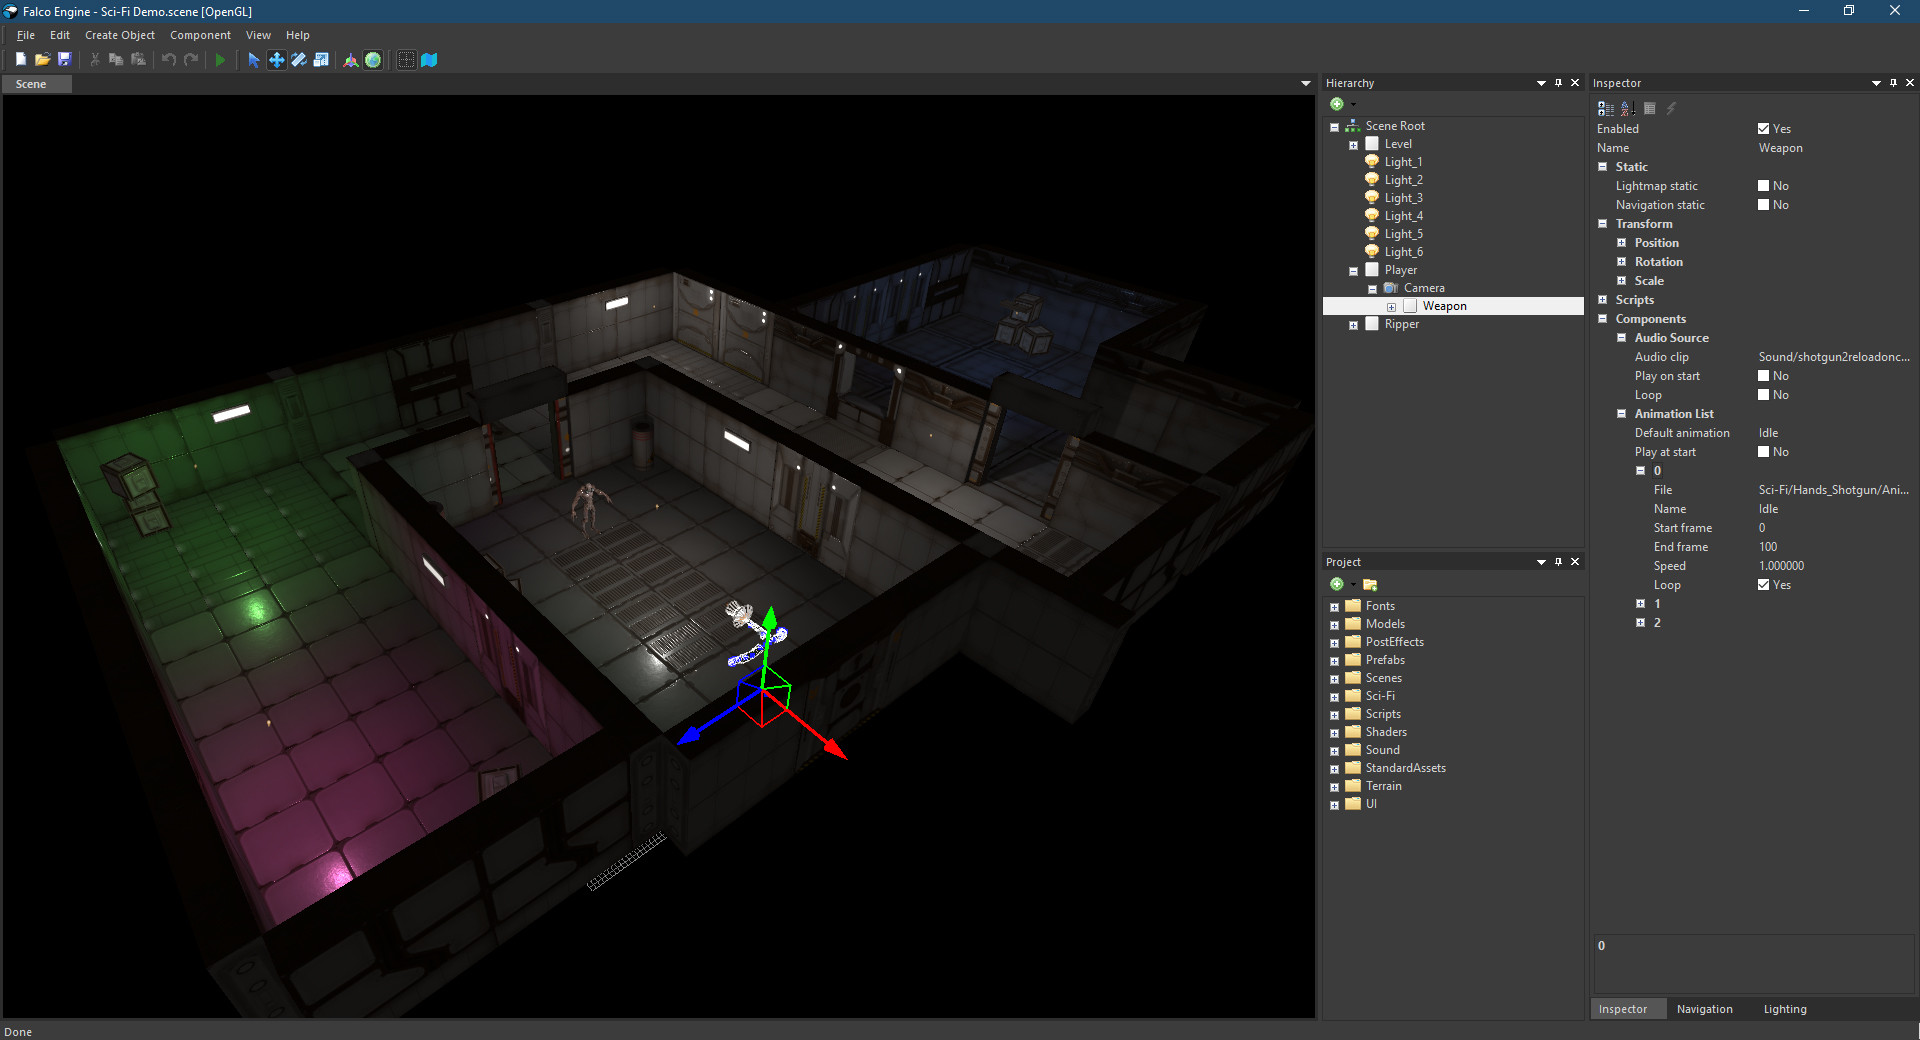Expand the Models folder in Project
The image size is (1920, 1040).
point(1334,625)
